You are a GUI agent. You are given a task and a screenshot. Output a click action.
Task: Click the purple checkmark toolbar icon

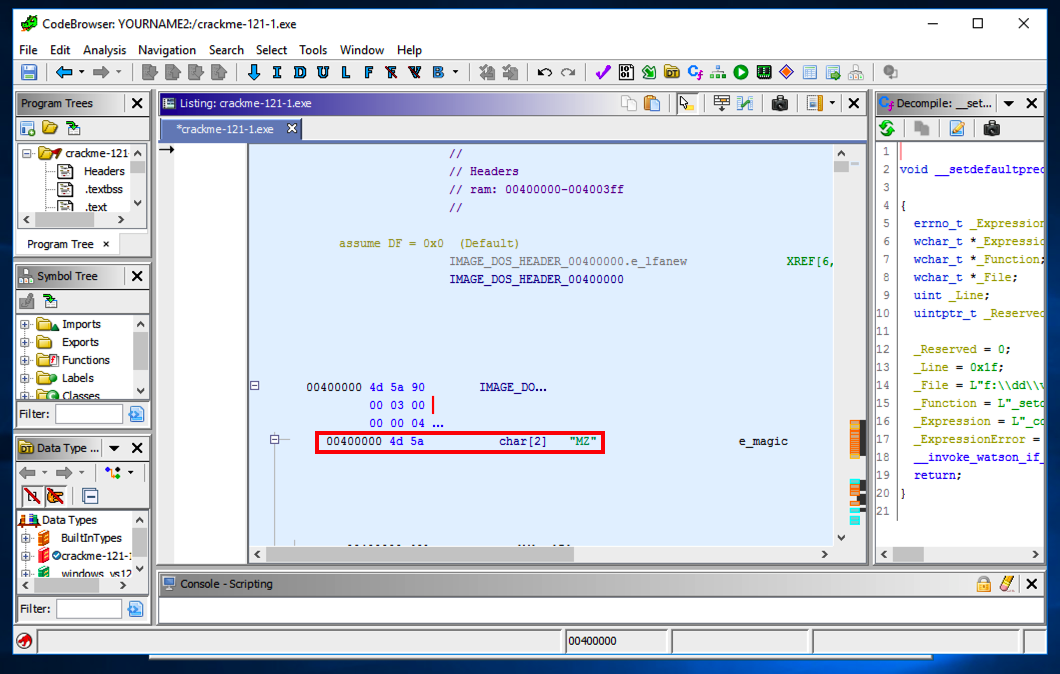pos(602,72)
